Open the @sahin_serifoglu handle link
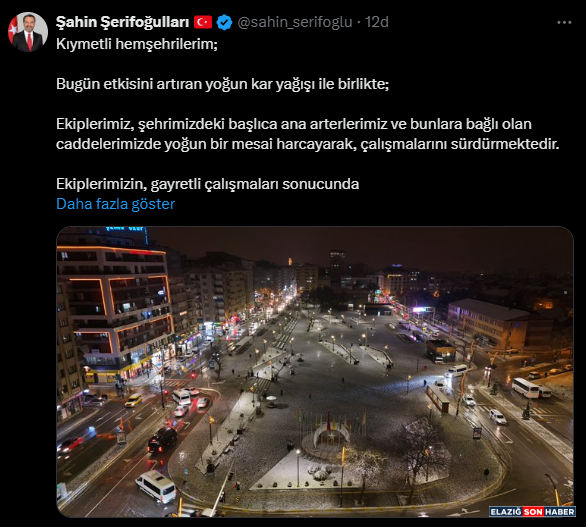Image resolution: width=586 pixels, height=527 pixels. click(x=295, y=22)
